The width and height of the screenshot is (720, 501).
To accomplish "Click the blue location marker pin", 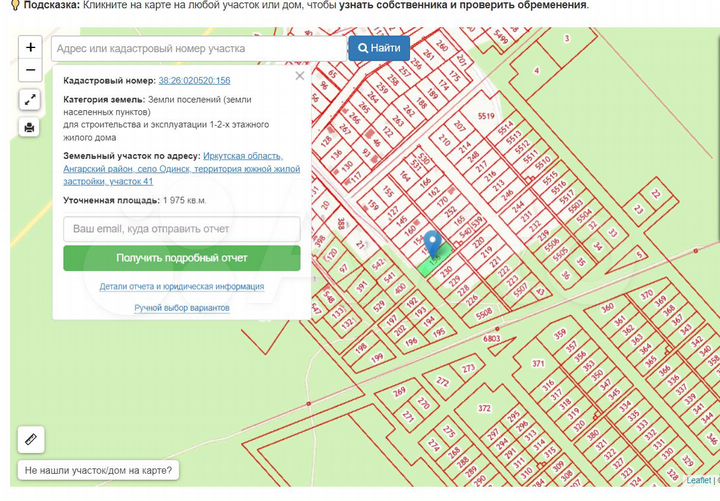I will [432, 244].
